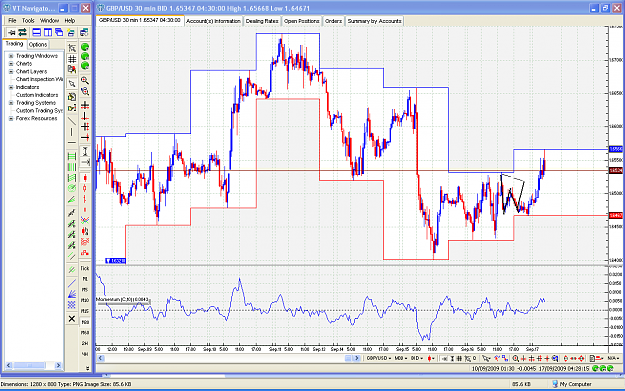Click the Navigator panel horizontal scrollbar

tap(33, 365)
